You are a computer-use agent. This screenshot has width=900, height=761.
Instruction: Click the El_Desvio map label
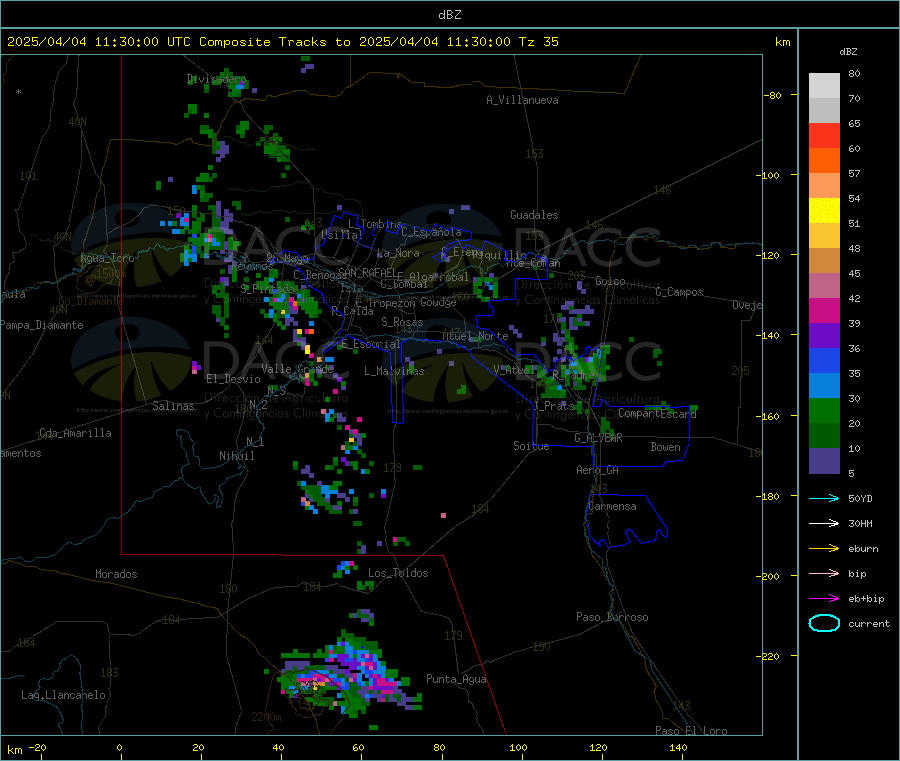pyautogui.click(x=233, y=379)
